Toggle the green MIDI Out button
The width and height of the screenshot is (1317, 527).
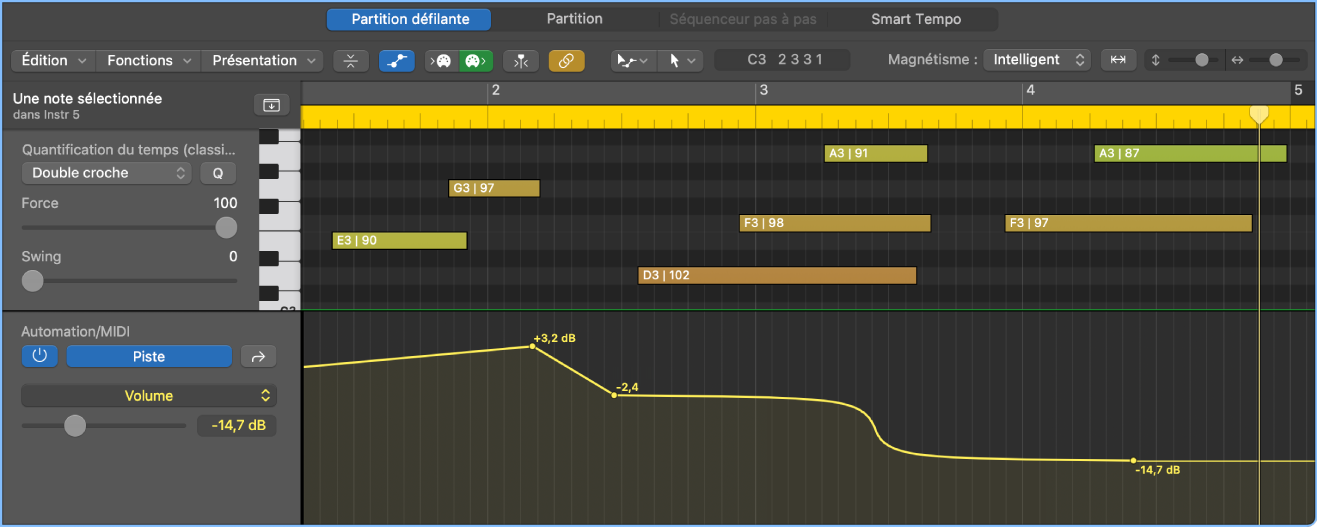click(474, 61)
